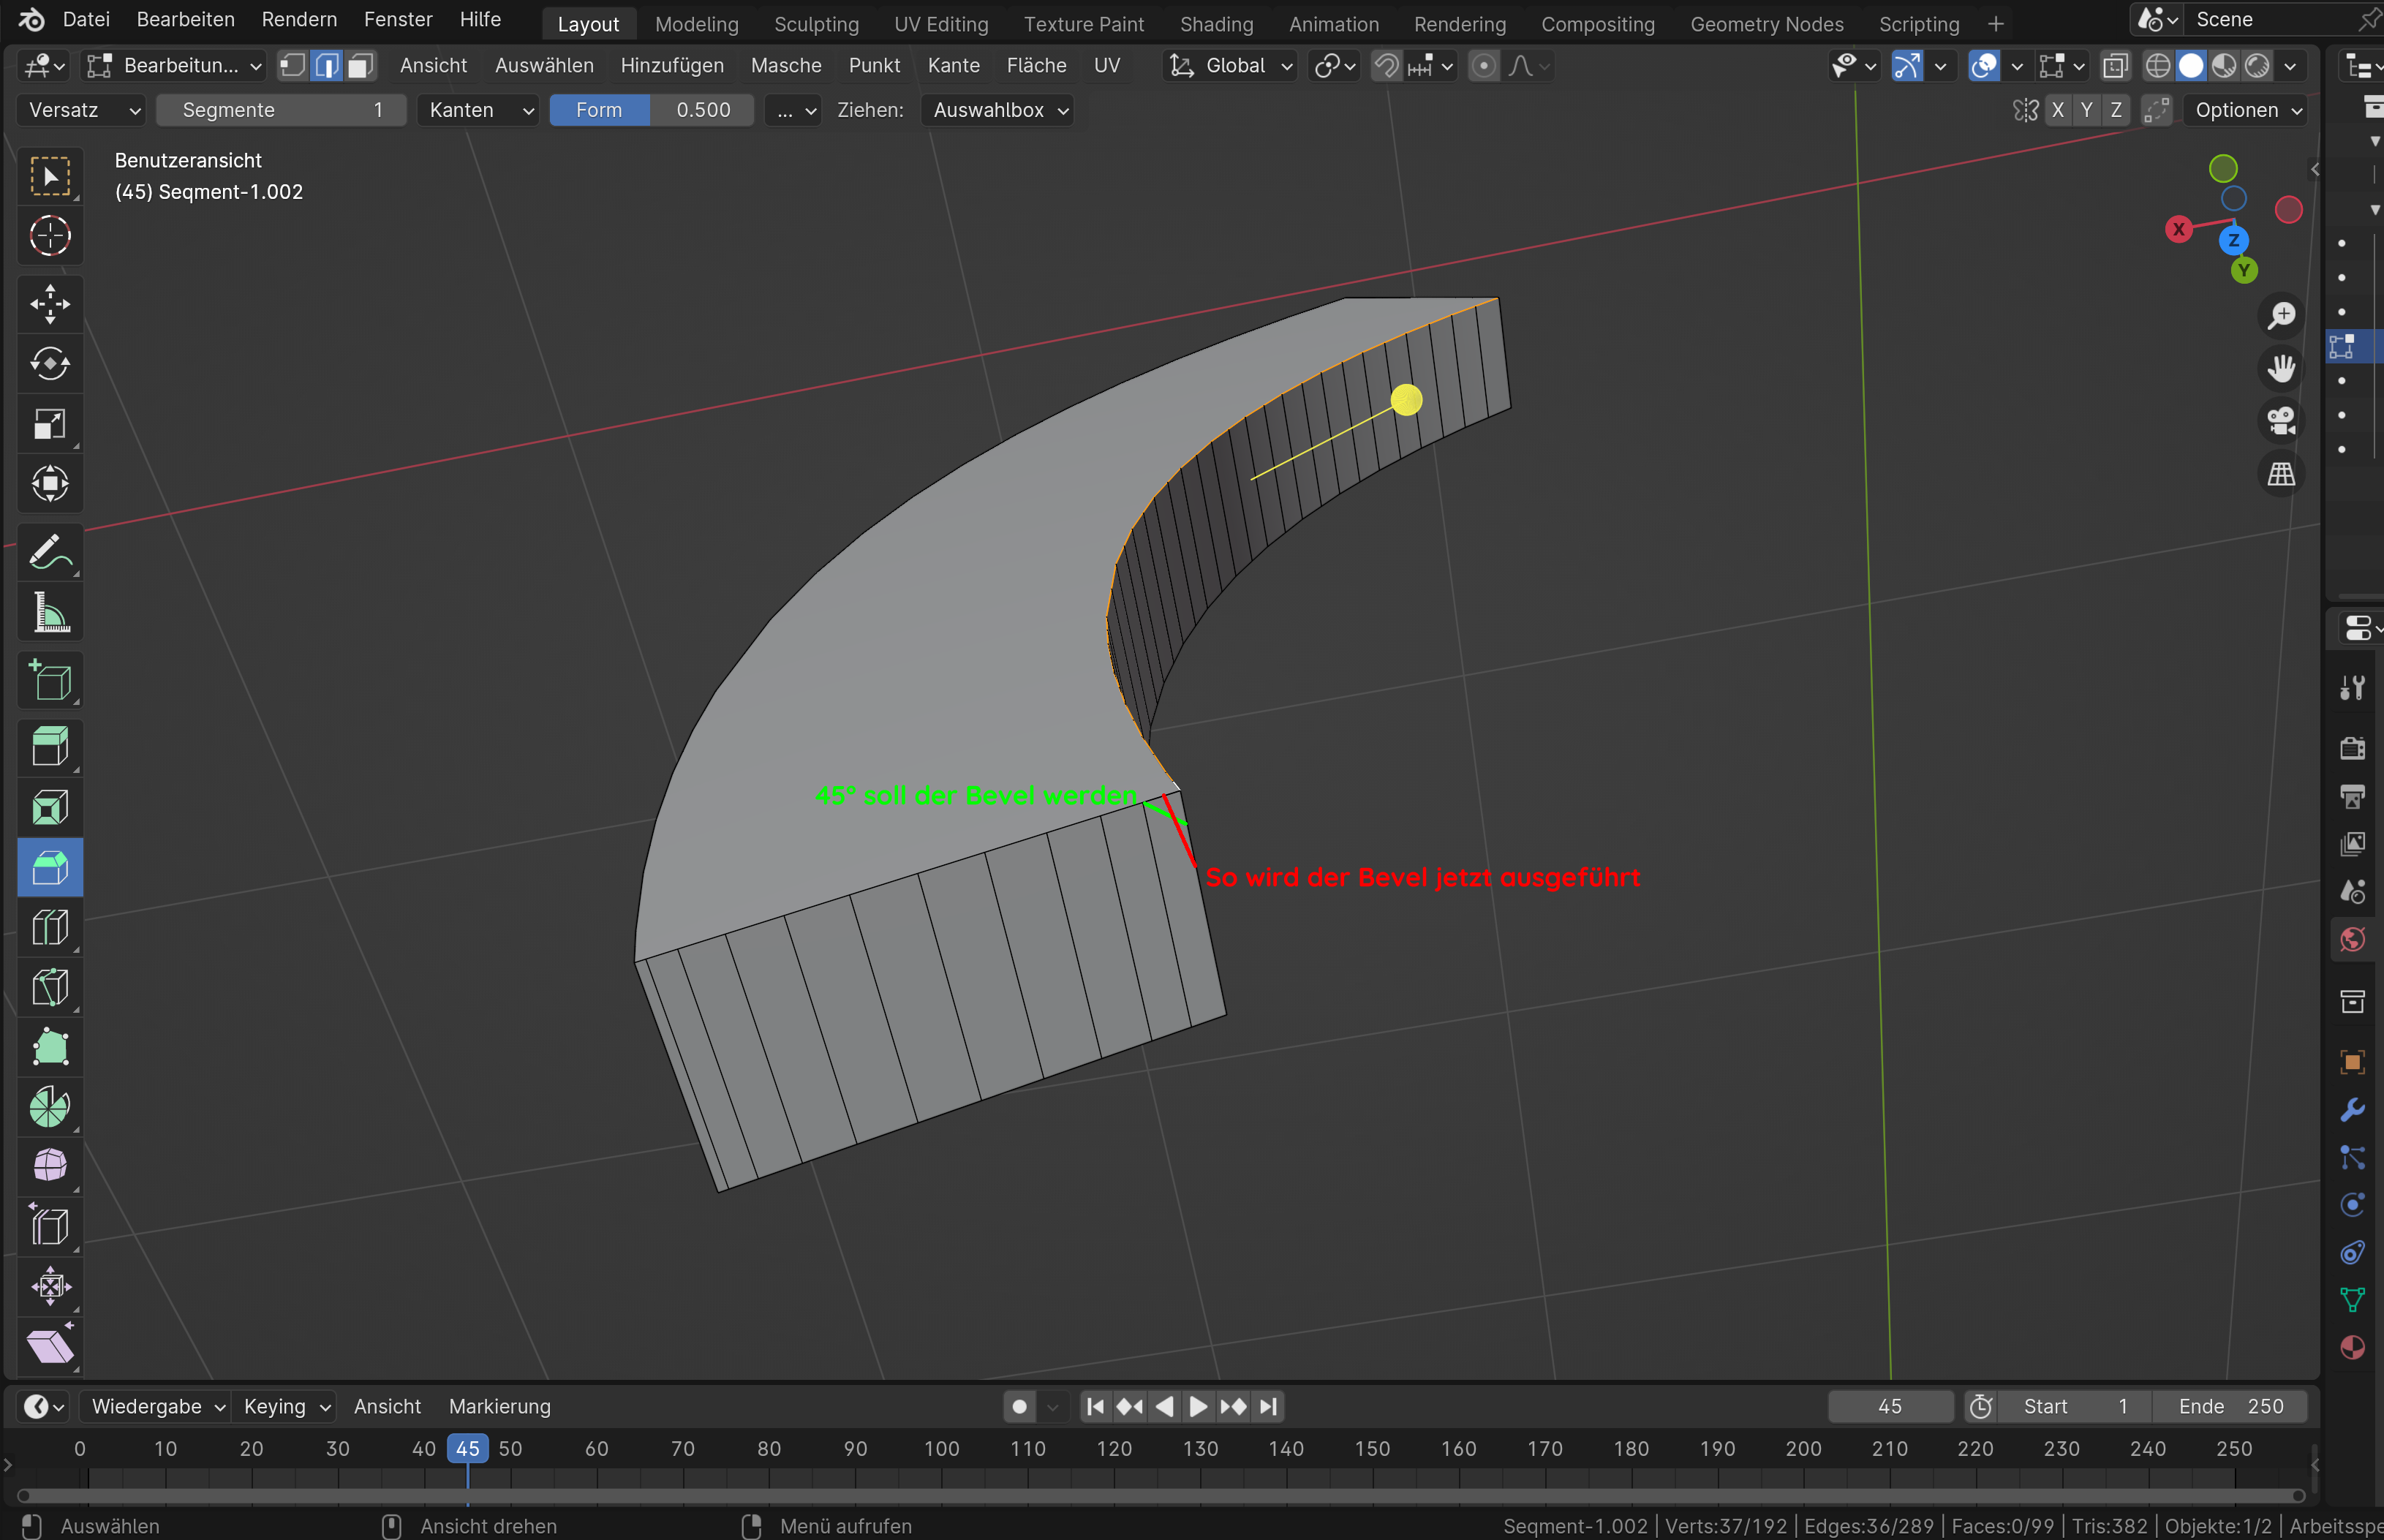The image size is (2384, 1540).
Task: Toggle X axis mirror
Action: coord(2057,110)
